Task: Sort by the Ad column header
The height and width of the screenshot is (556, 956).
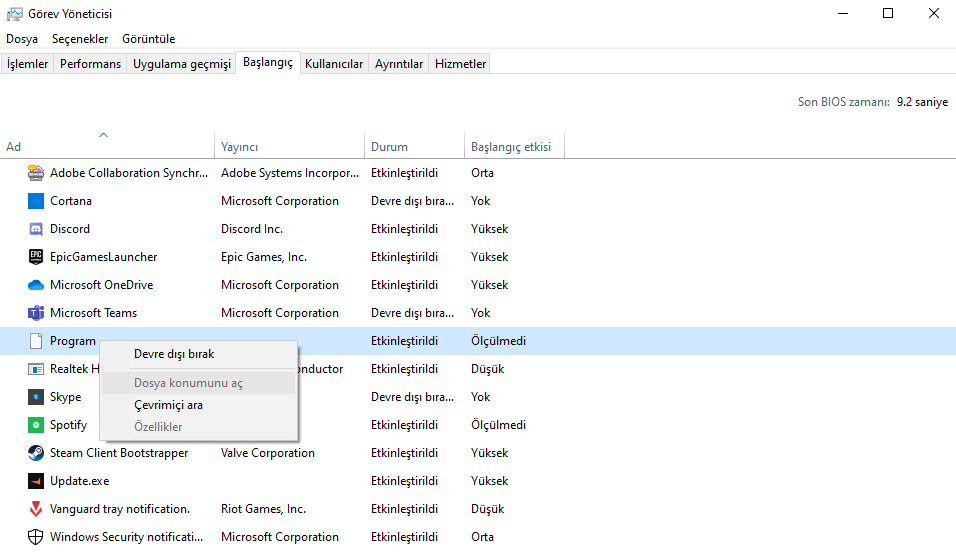Action: pyautogui.click(x=14, y=147)
